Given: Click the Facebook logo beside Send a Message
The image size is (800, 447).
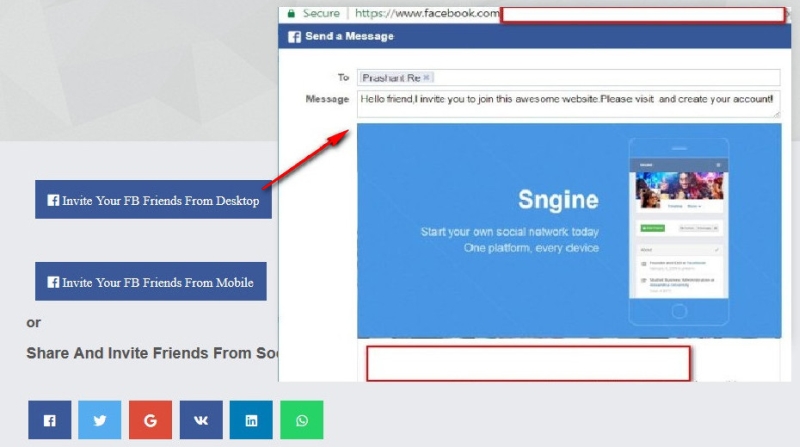Looking at the screenshot, I should pyautogui.click(x=294, y=37).
